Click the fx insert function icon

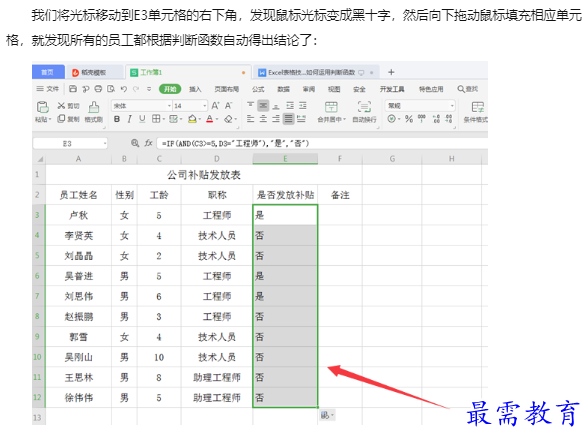coord(148,143)
